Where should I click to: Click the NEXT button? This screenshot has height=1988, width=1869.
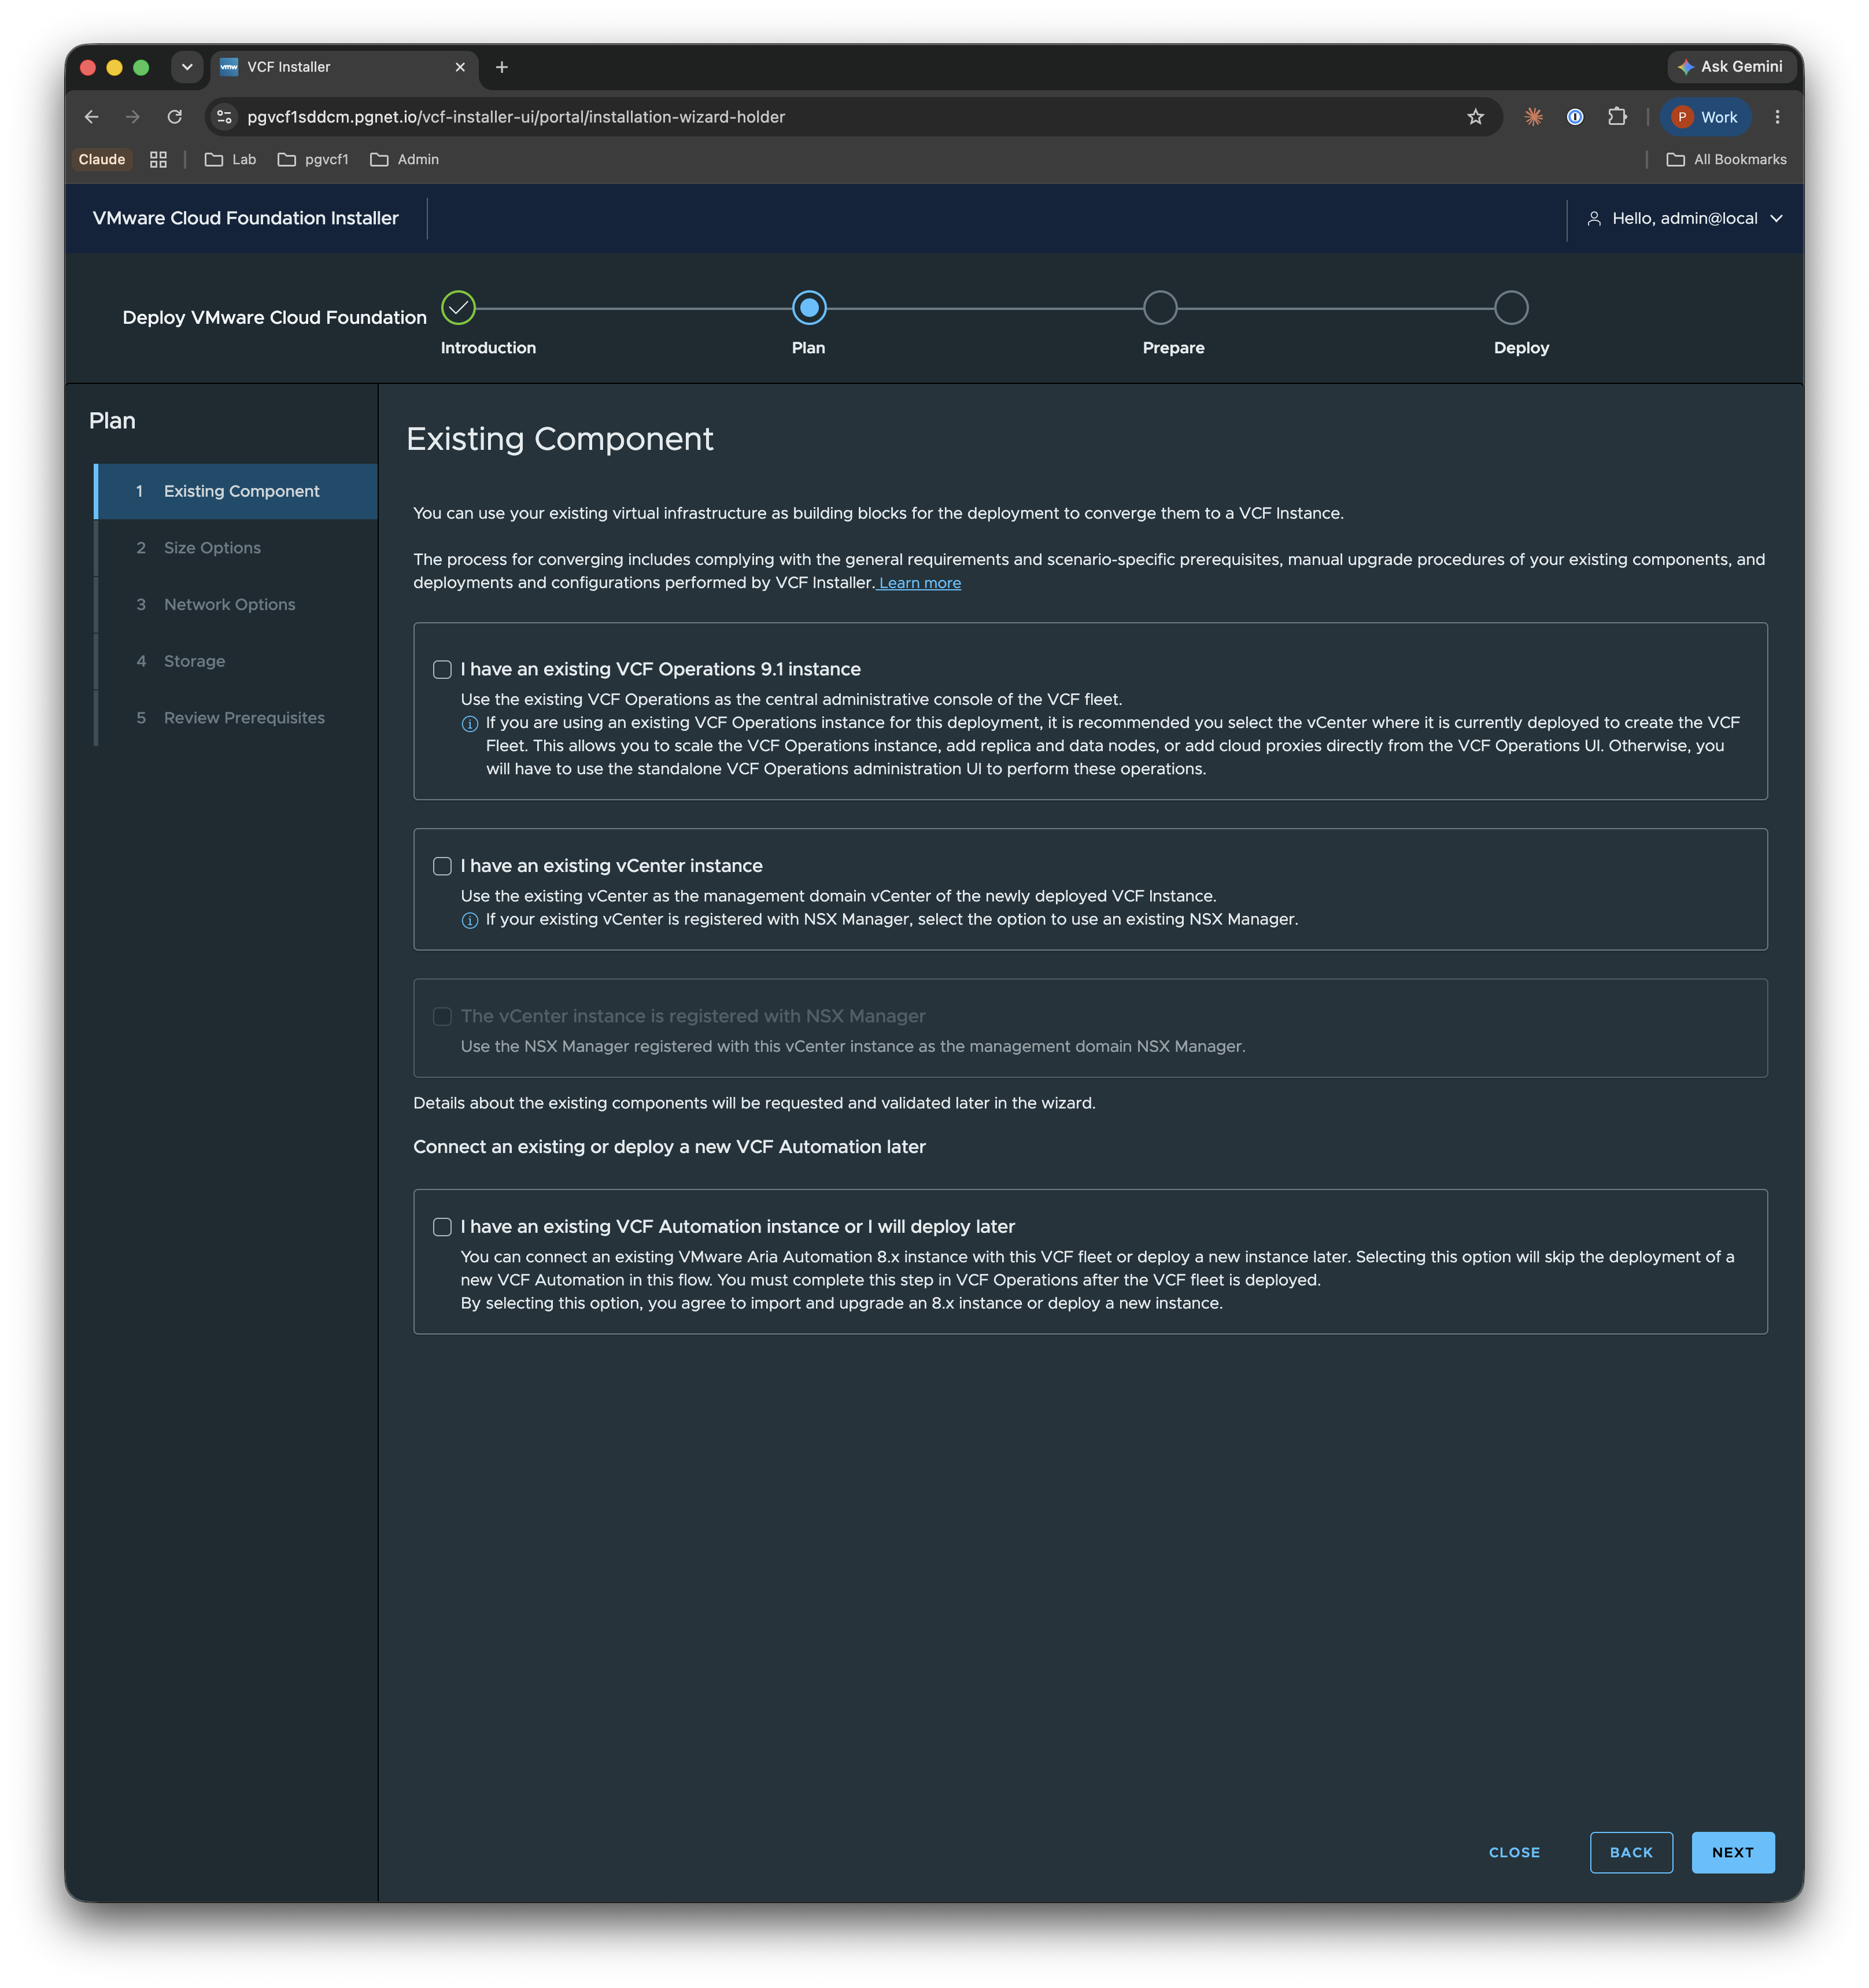coord(1732,1852)
